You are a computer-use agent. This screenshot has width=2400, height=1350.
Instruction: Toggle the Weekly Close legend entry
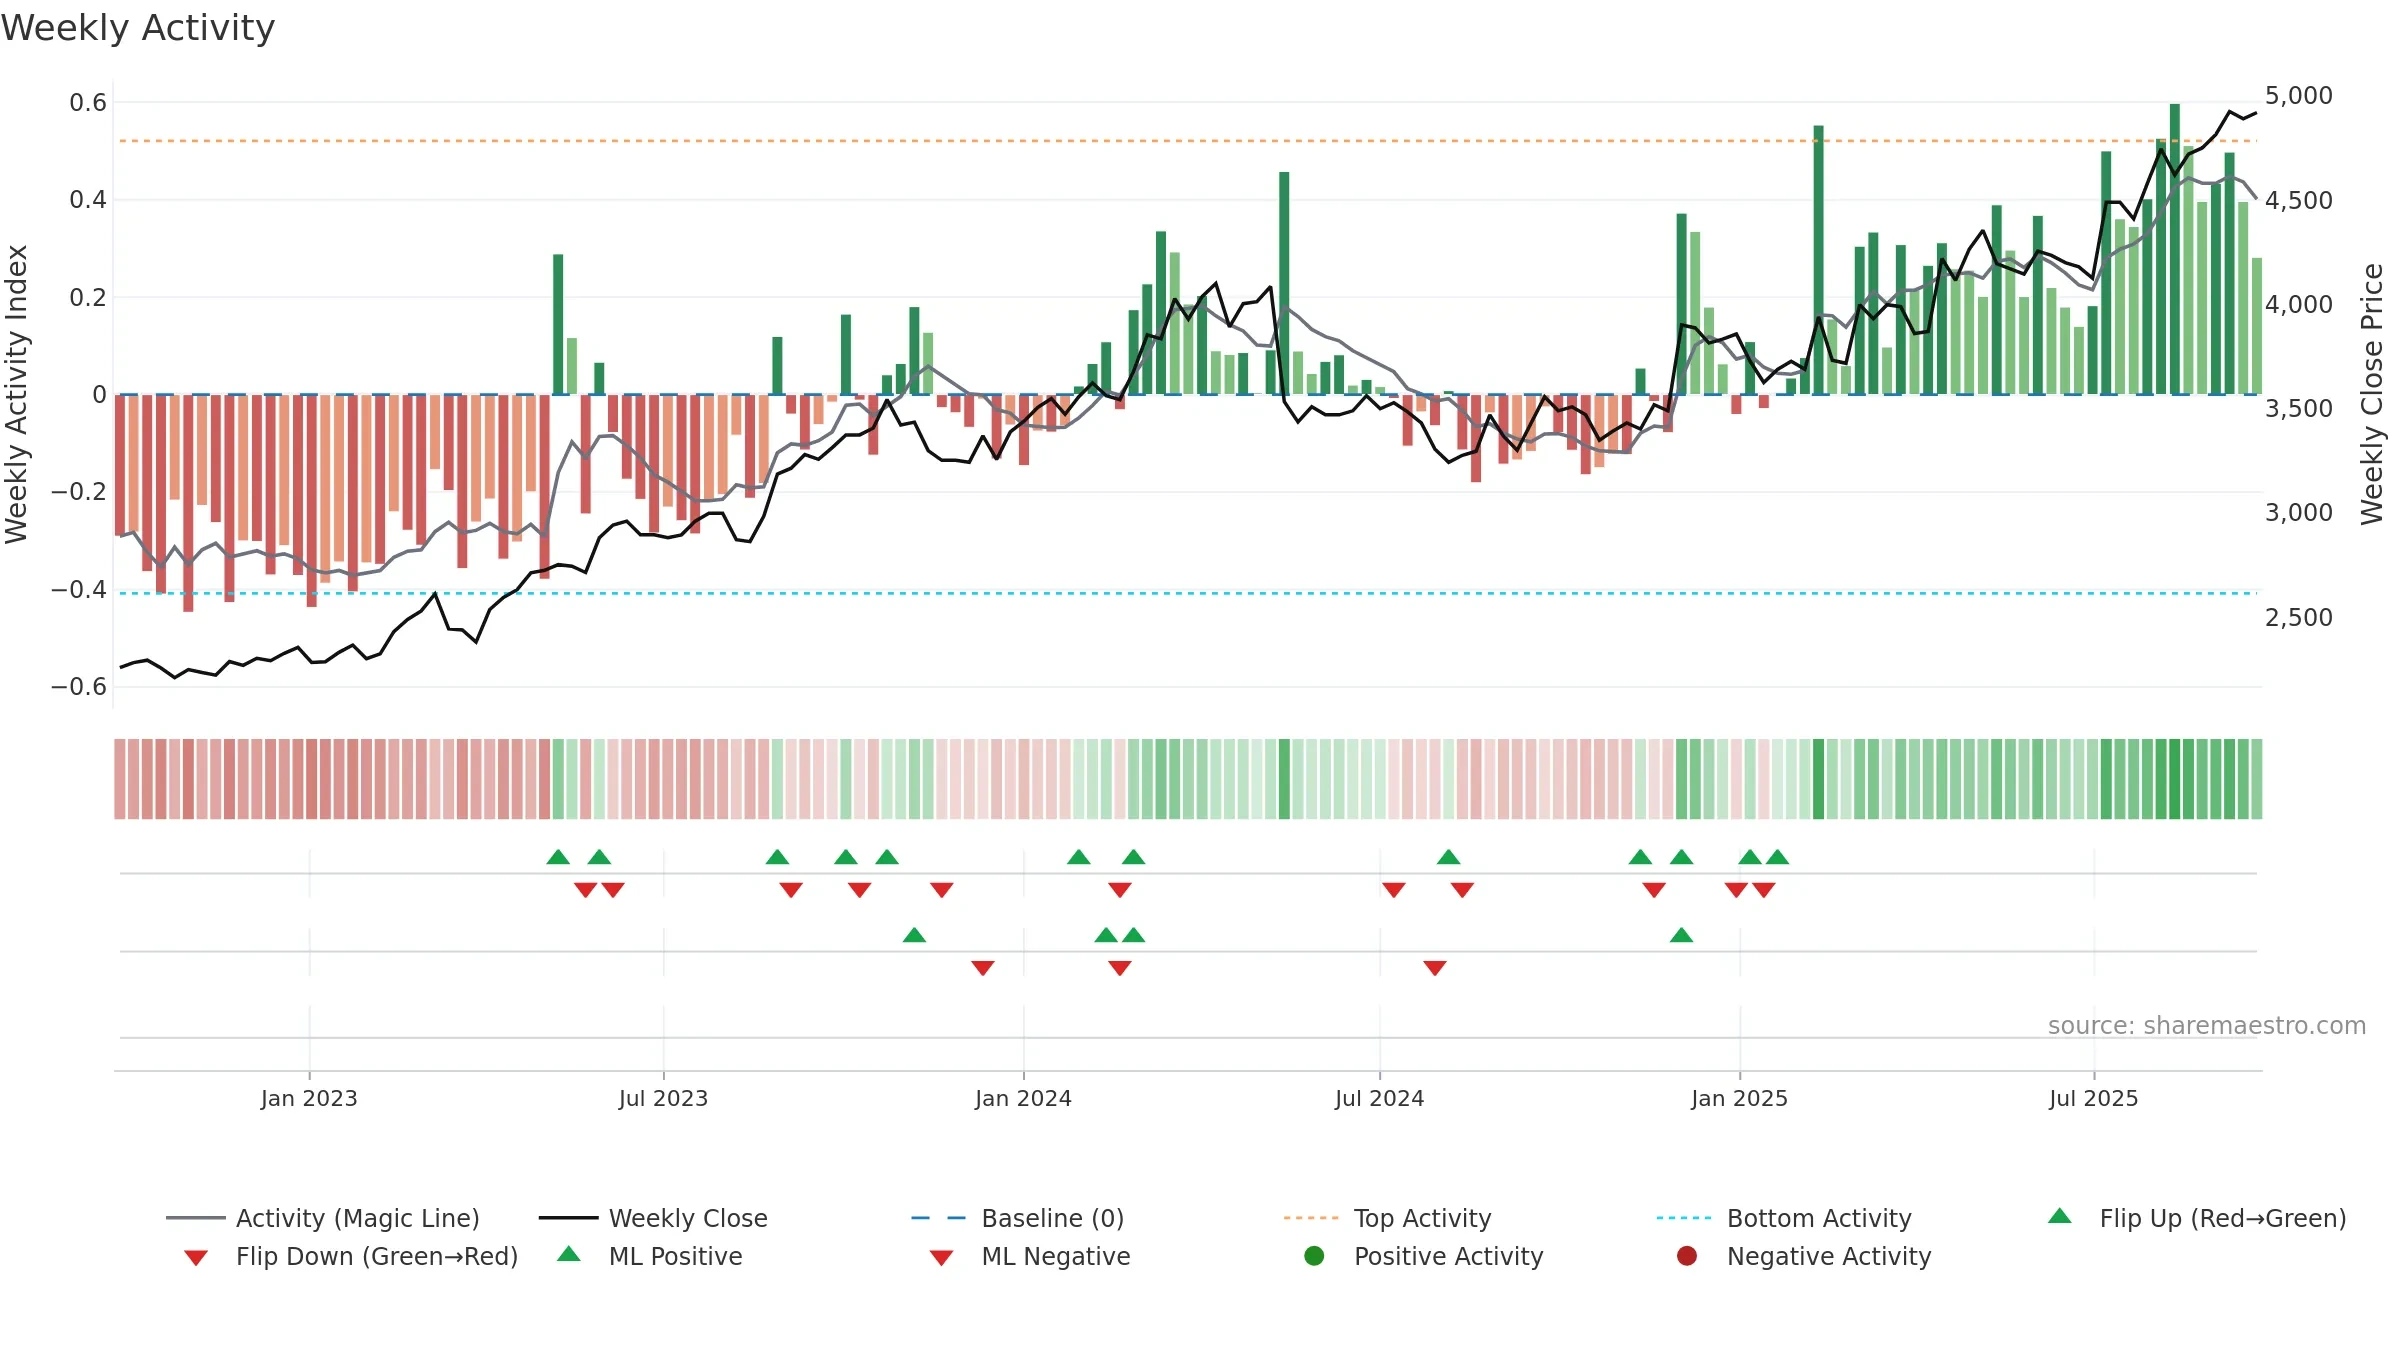tap(653, 1218)
